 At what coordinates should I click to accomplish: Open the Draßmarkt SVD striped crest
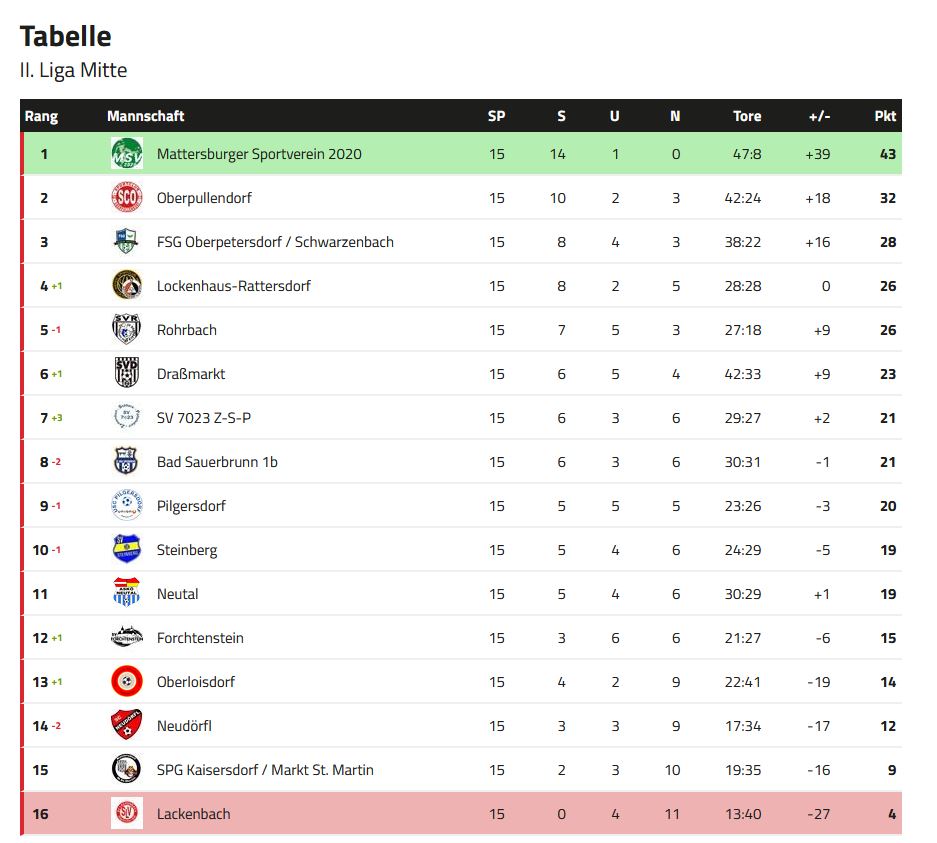pyautogui.click(x=127, y=373)
